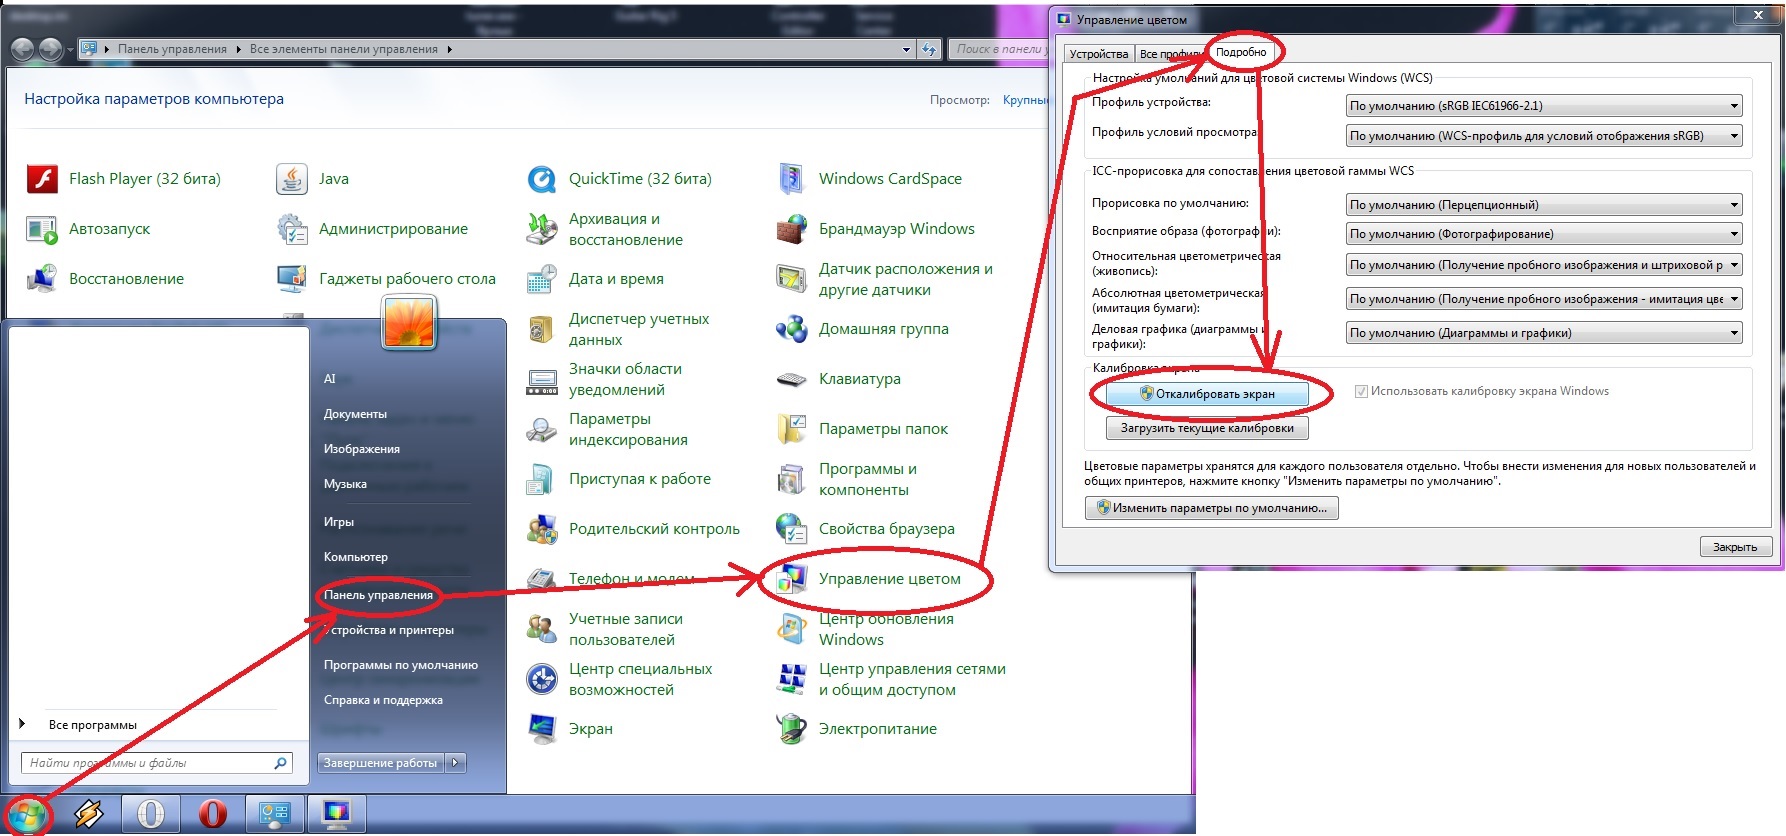Open the Диспетчер учетных данных icon
1786x836 pixels.
(x=542, y=329)
